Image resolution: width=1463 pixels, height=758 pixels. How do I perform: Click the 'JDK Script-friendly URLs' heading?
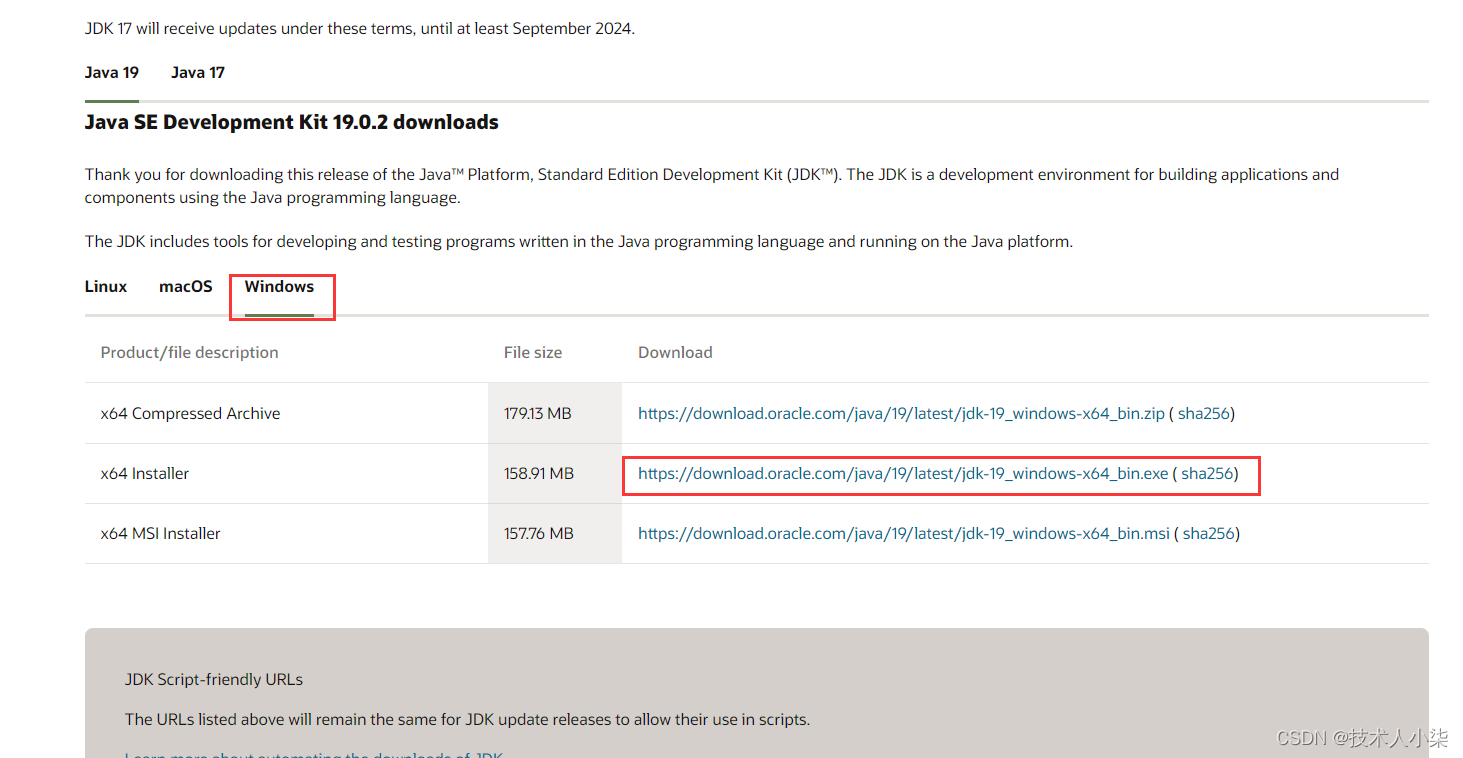tap(214, 680)
